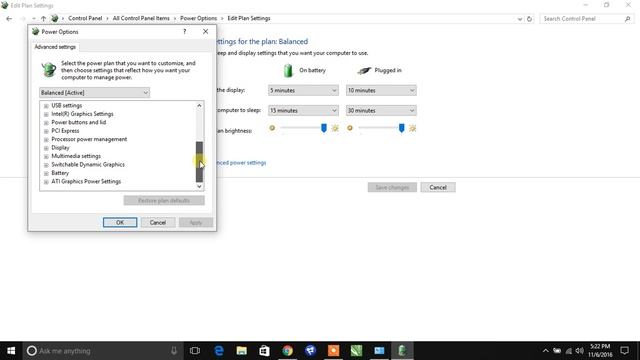Expand the USB settings tree node
640x360 pixels.
pos(46,106)
